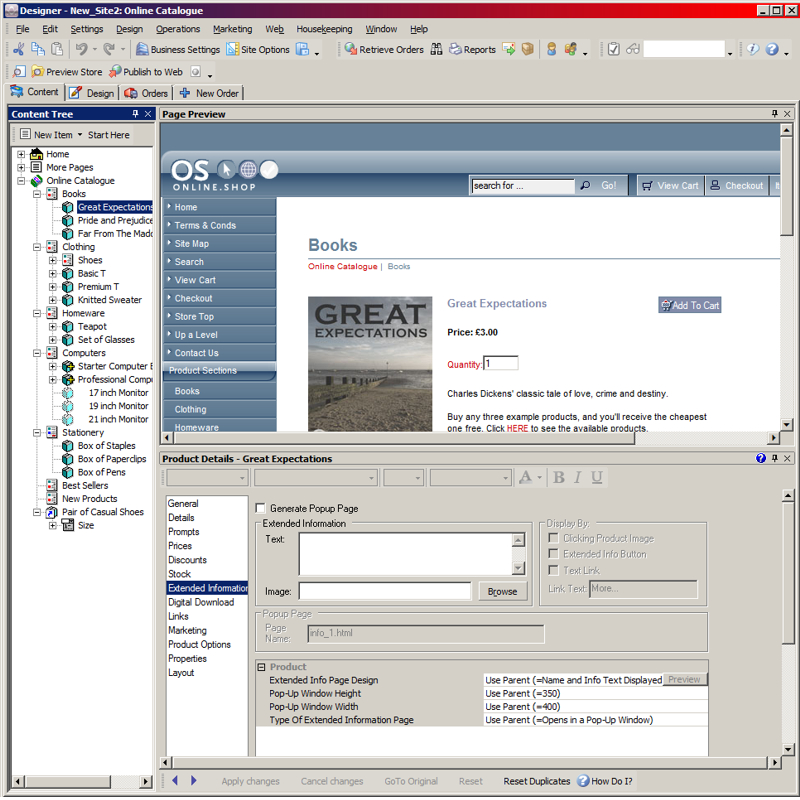Open Site Options from toolbar
Image resolution: width=800 pixels, height=800 pixels.
[258, 49]
